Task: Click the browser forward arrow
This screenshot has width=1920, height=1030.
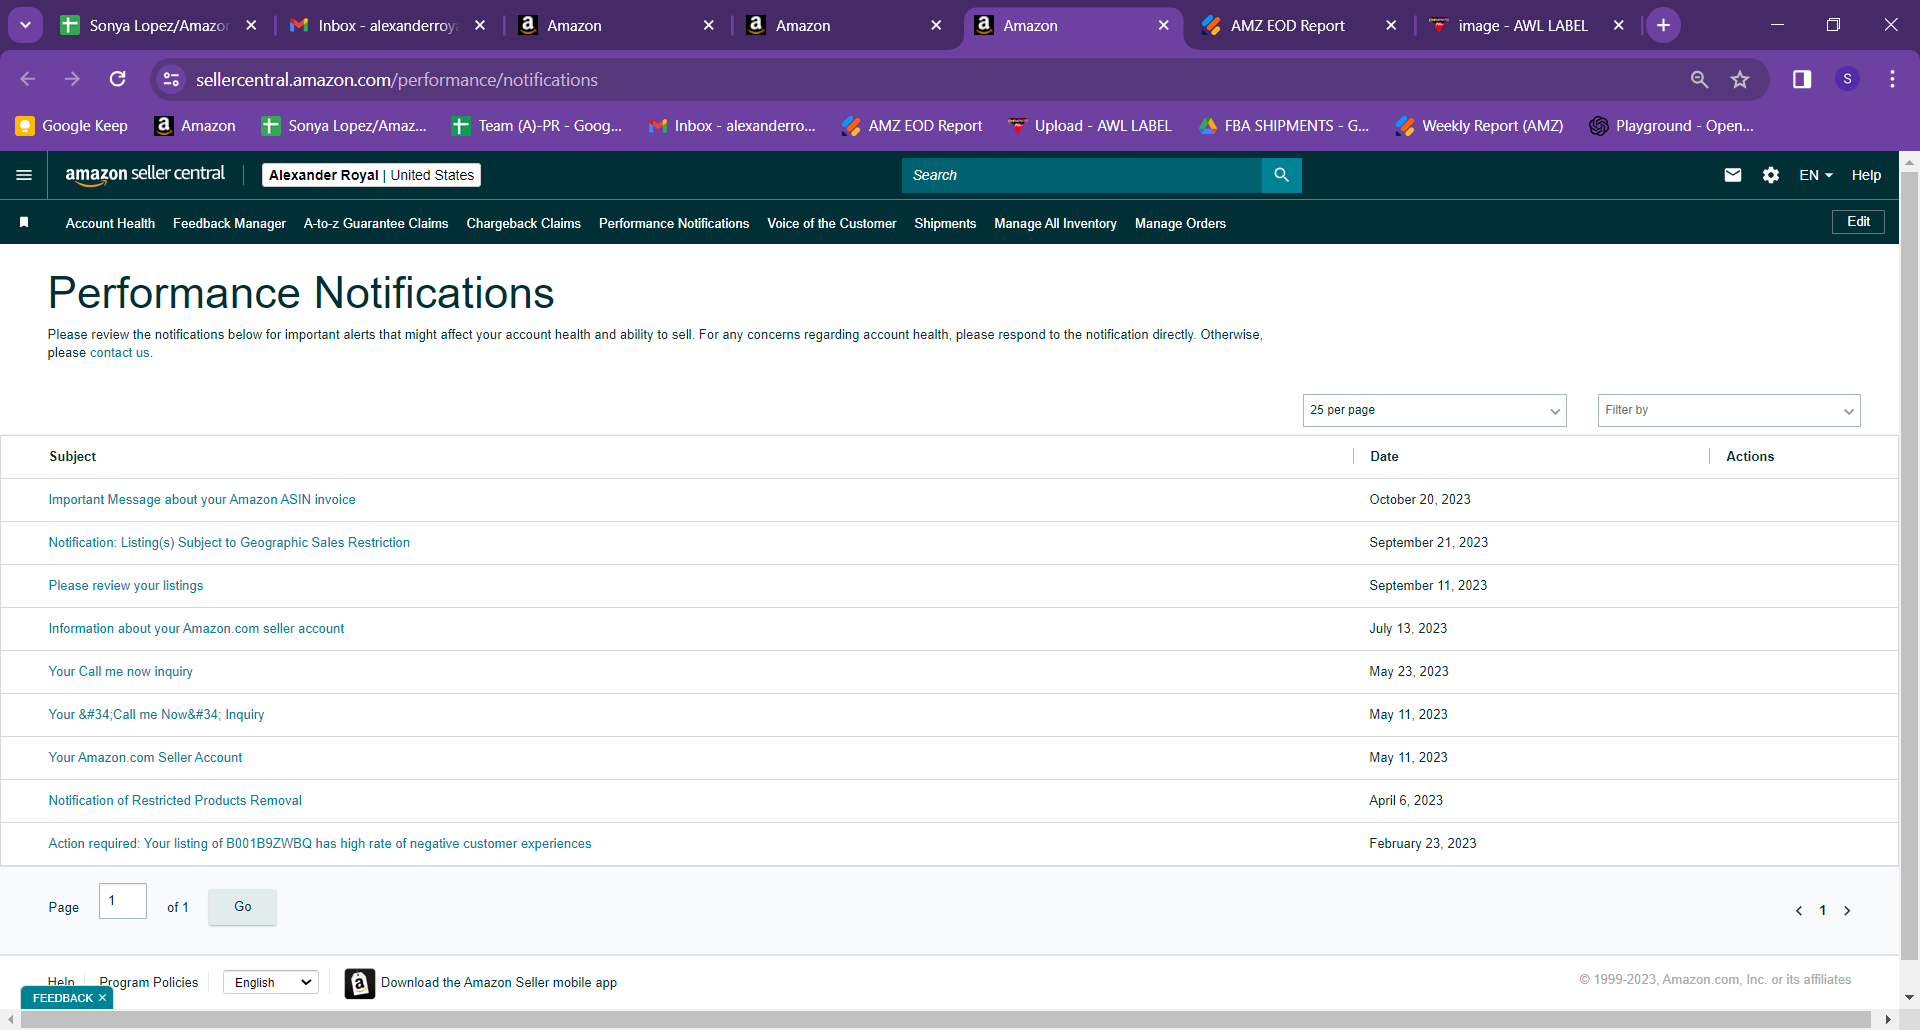Action: pyautogui.click(x=72, y=79)
